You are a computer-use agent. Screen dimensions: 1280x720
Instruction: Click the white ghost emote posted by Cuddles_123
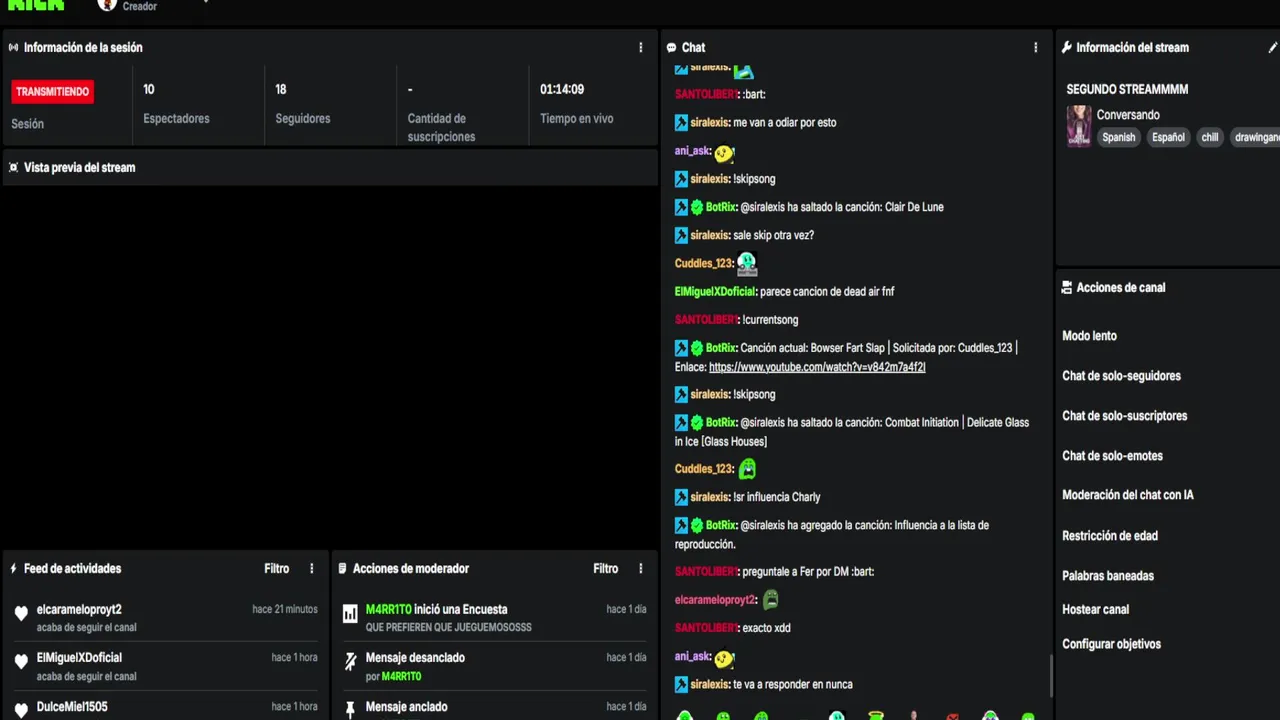tap(747, 263)
